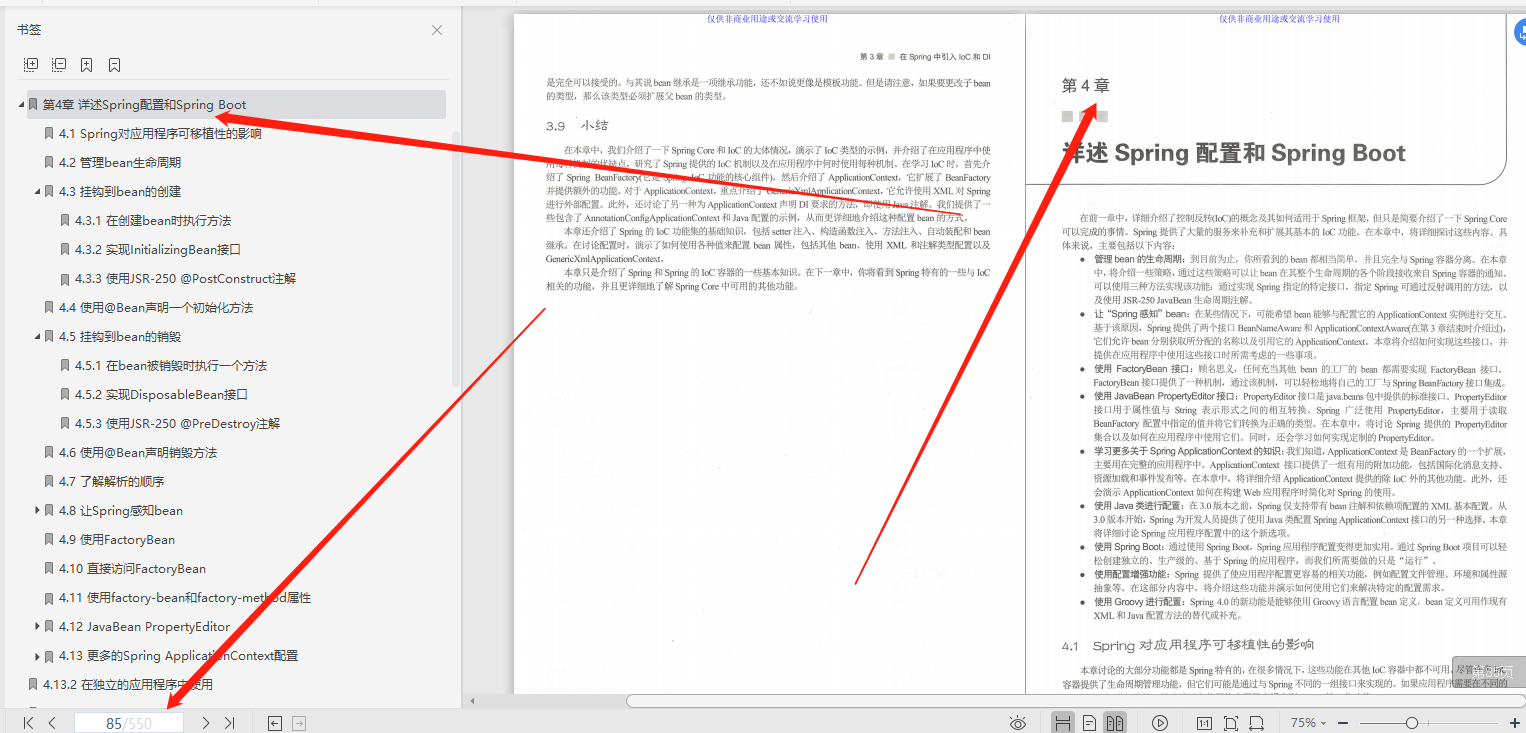This screenshot has height=733, width=1526.
Task: Set zoom to actual size 1:1
Action: click(1205, 723)
